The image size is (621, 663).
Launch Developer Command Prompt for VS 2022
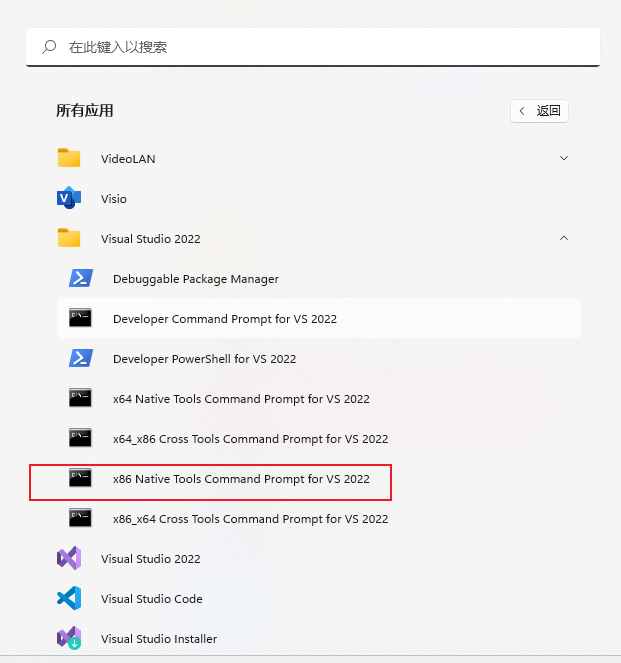click(x=319, y=318)
